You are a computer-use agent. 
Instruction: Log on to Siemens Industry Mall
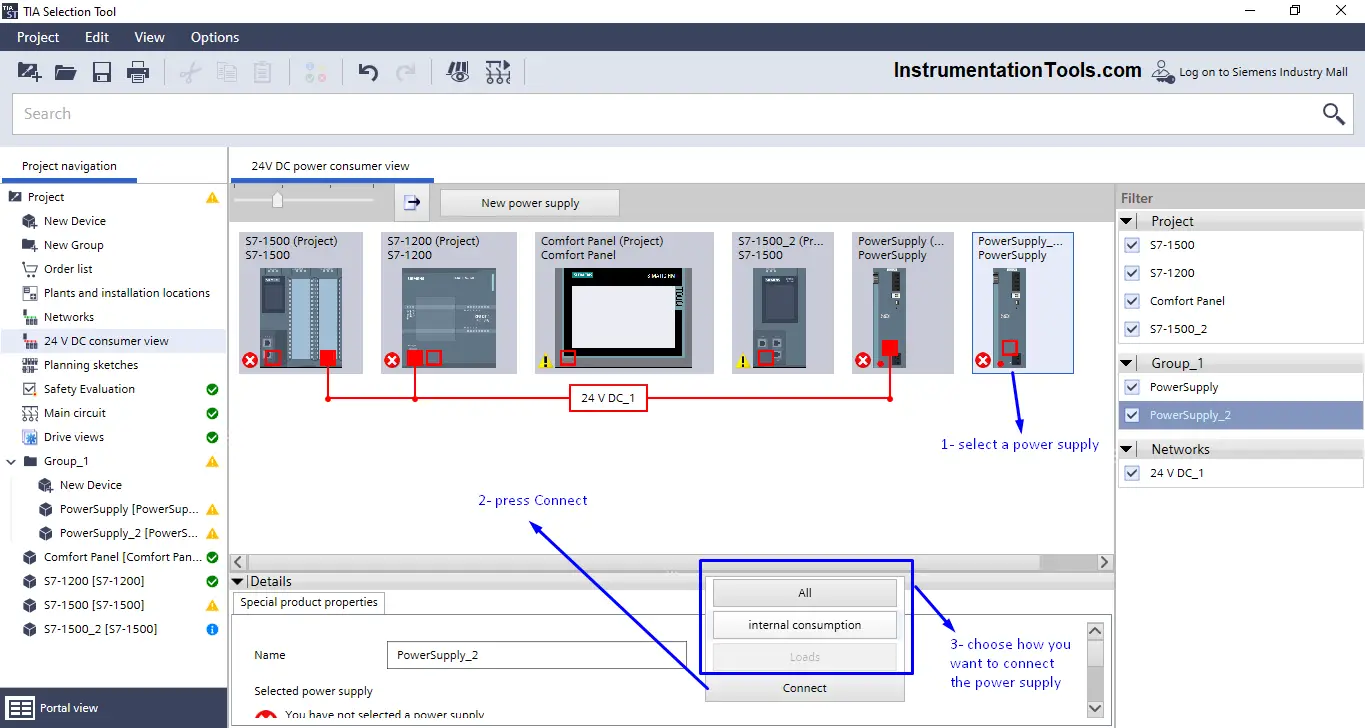[1263, 72]
